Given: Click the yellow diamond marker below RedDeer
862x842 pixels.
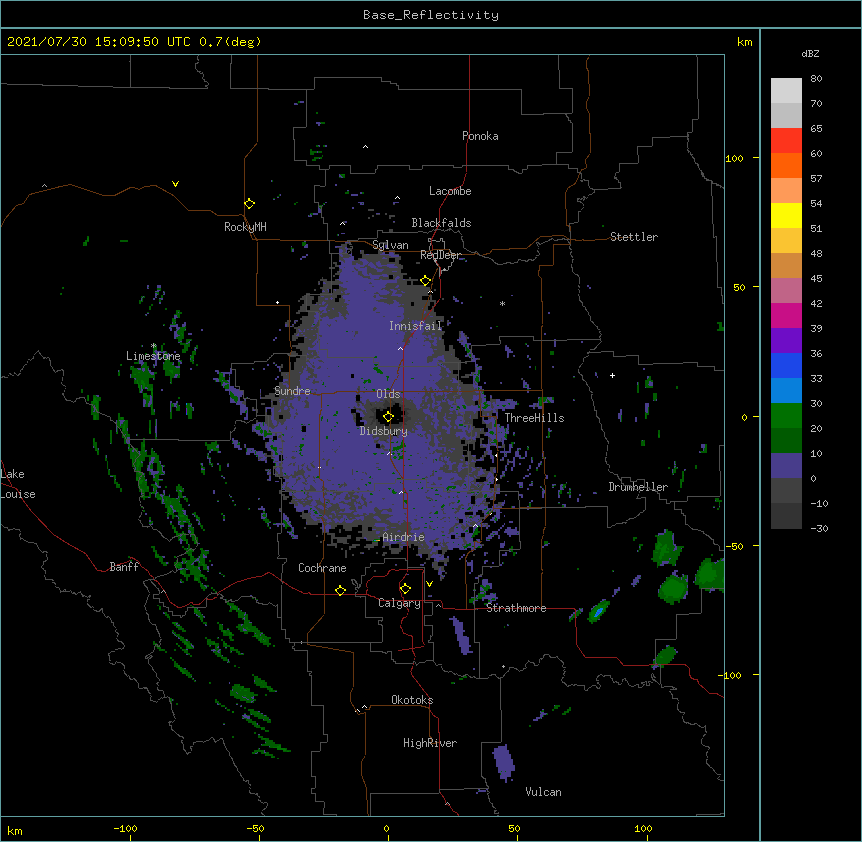Looking at the screenshot, I should pyautogui.click(x=425, y=281).
